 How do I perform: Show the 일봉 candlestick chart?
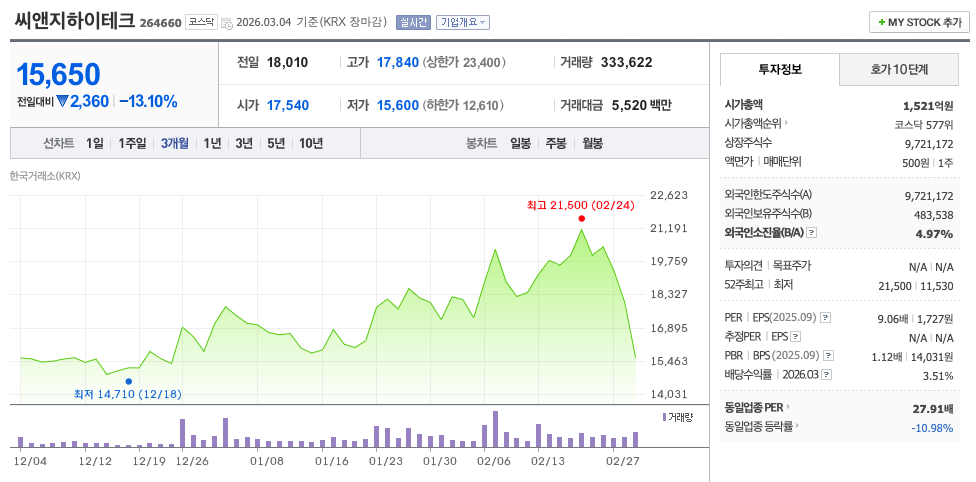coord(520,143)
